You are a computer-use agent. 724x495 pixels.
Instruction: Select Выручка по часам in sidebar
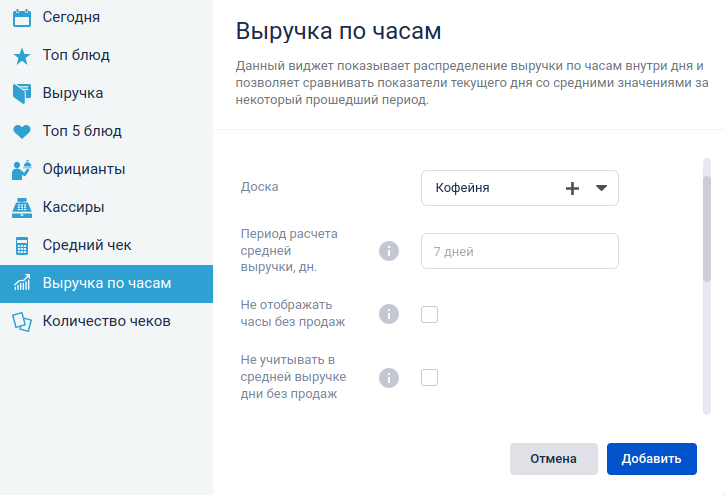click(106, 284)
